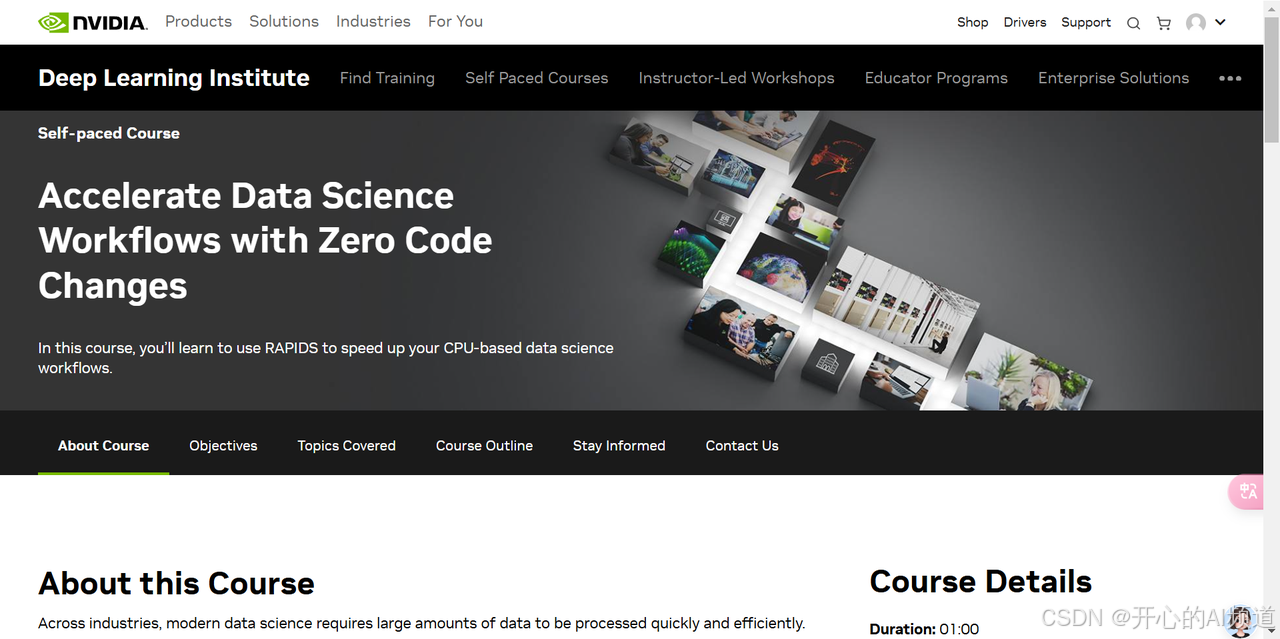
Task: Click the Deep Learning Institute title
Action: (x=174, y=78)
